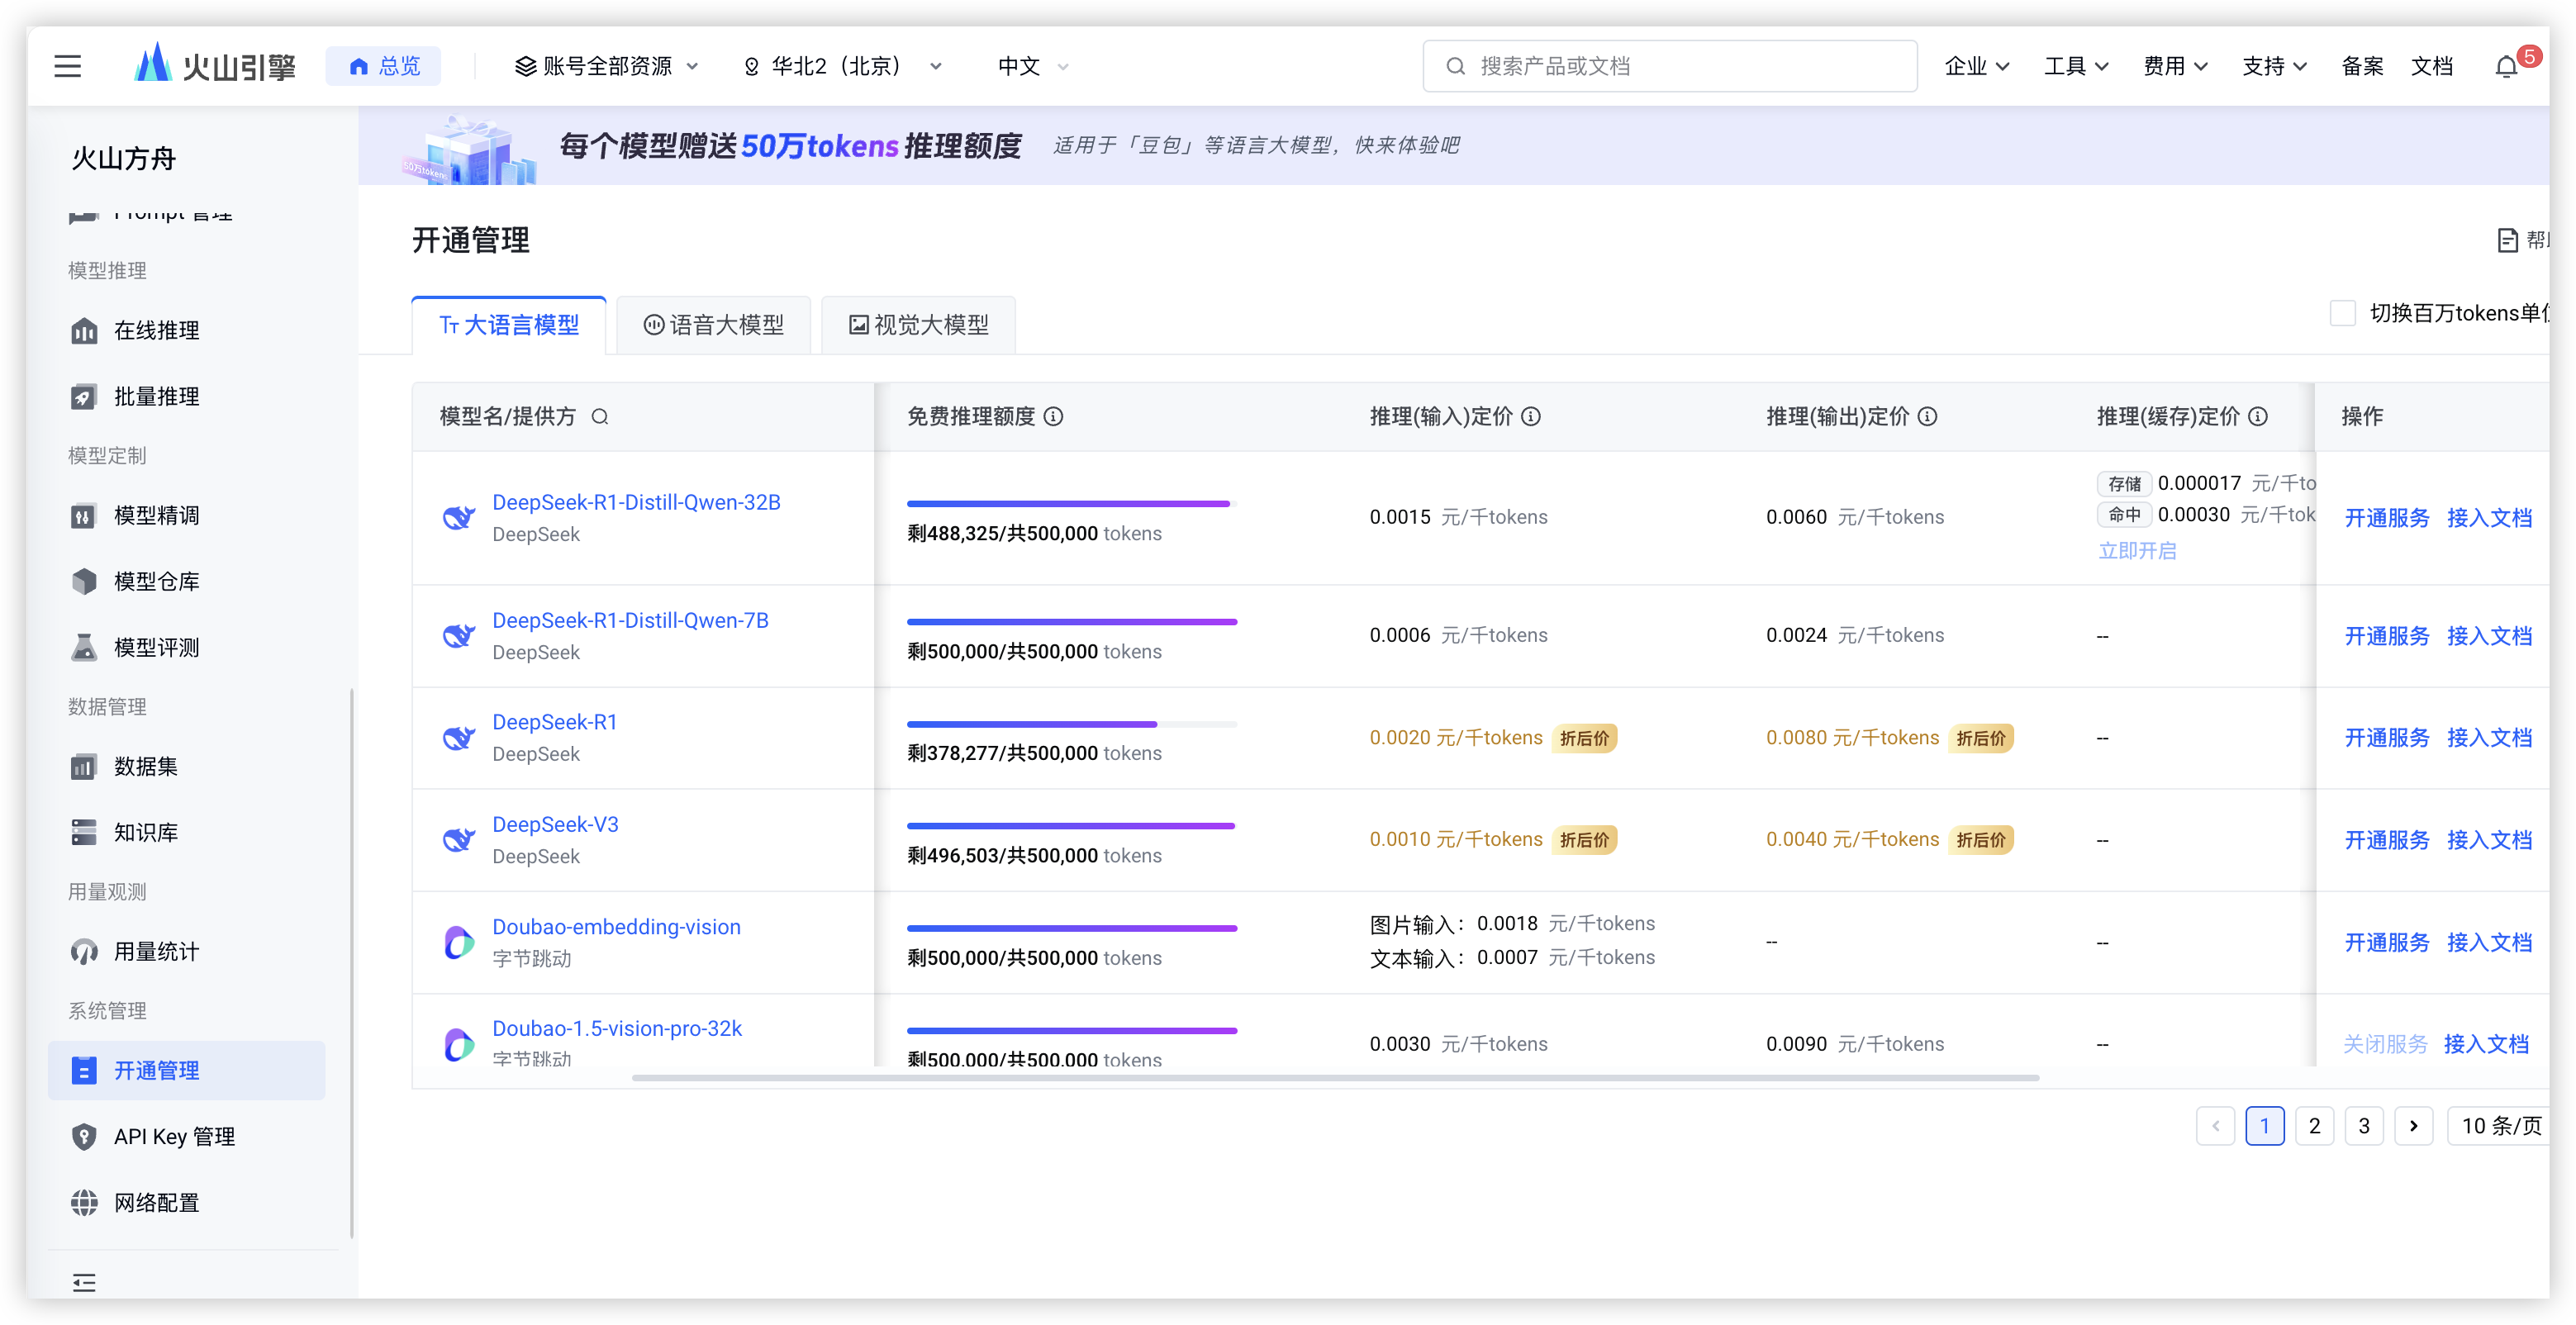Click the search icon beside 模型名/提供方 header
This screenshot has height=1325, width=2576.
600,416
